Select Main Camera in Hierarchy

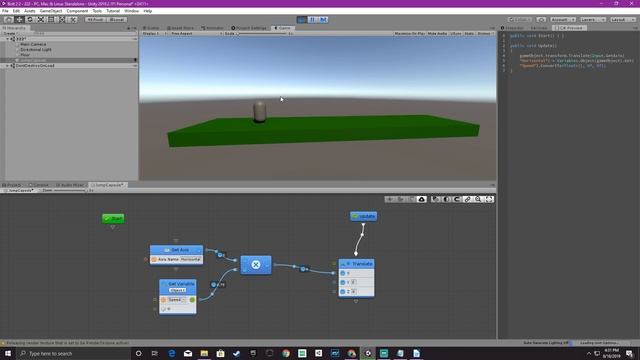pos(33,44)
